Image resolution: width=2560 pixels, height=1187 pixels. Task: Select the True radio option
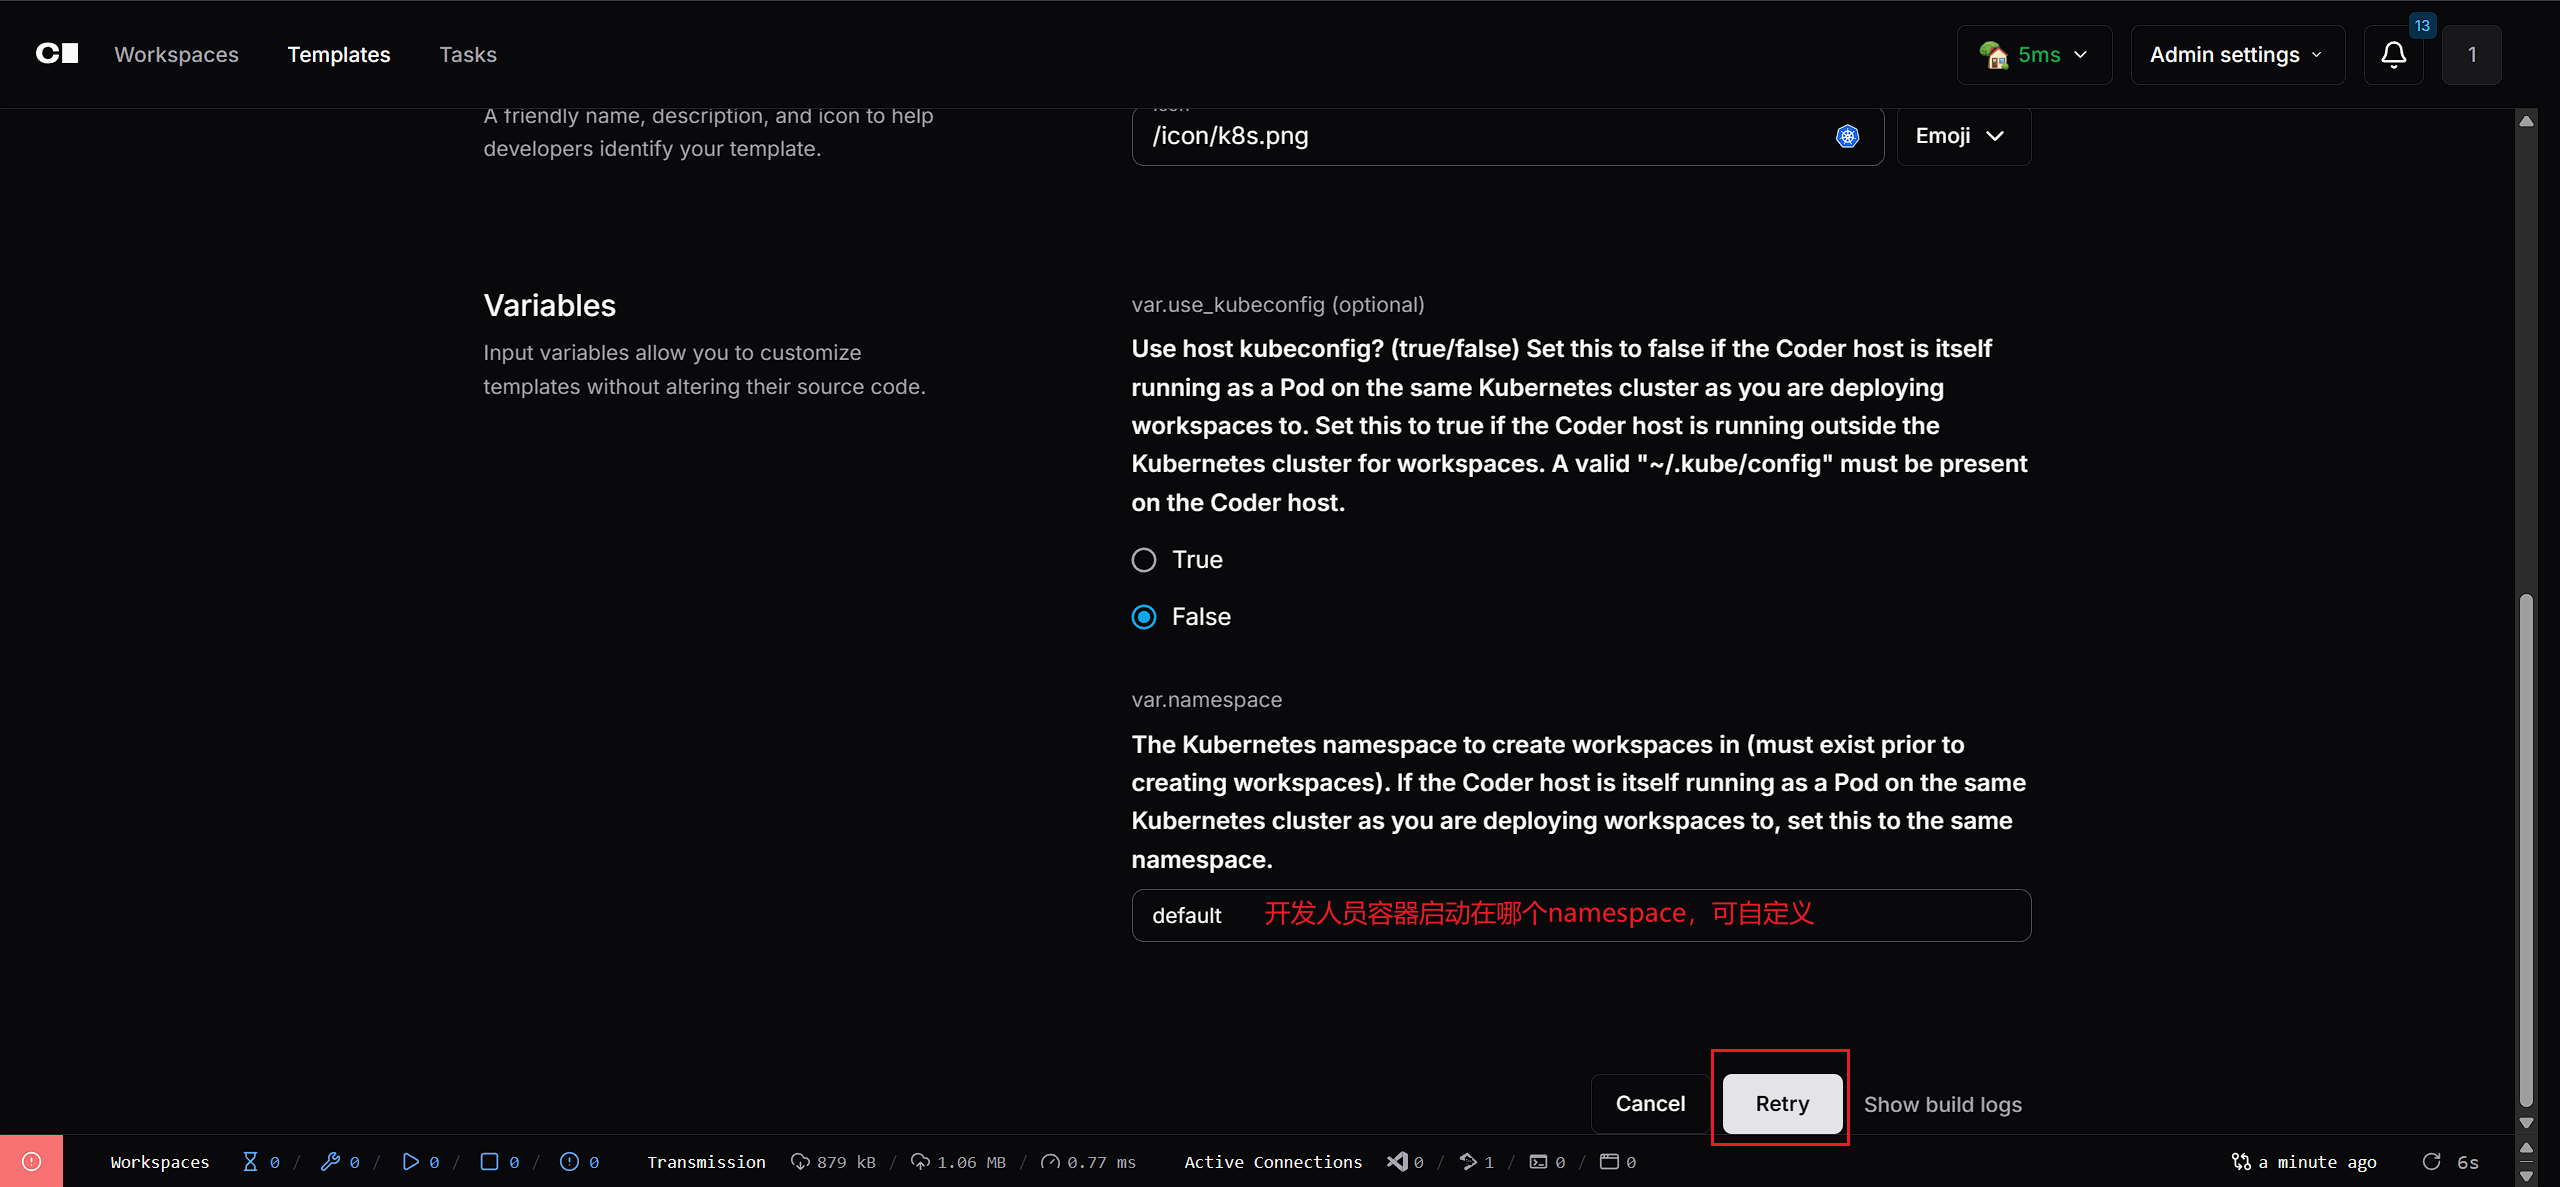1144,560
